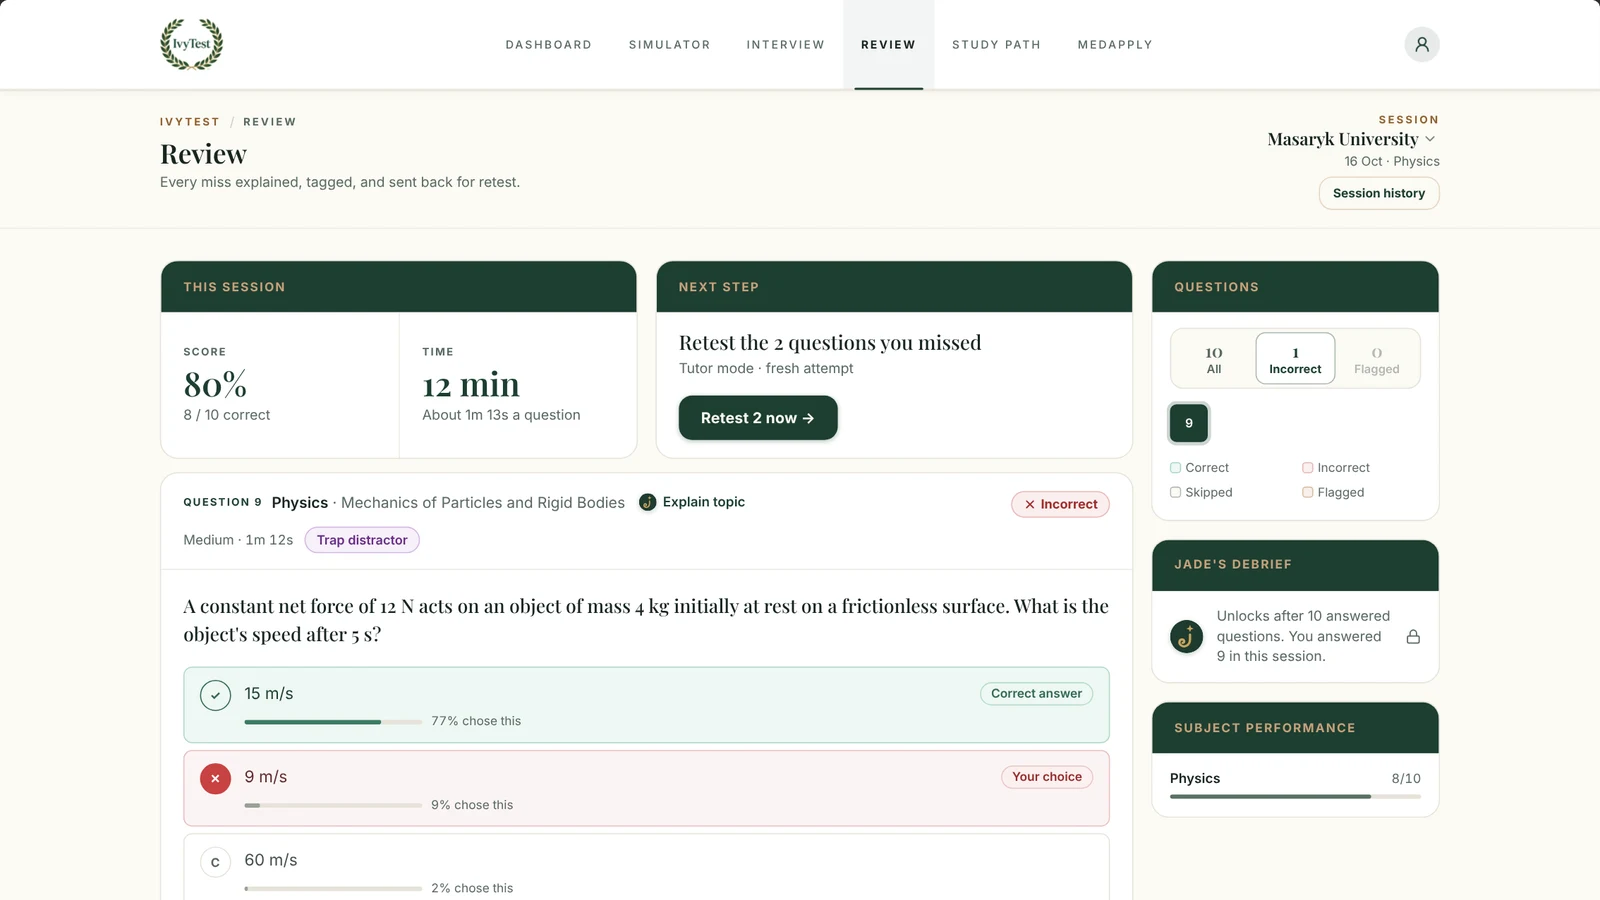This screenshot has width=1600, height=900.
Task: Click the Physics 8/10 score text
Action: pos(1406,778)
